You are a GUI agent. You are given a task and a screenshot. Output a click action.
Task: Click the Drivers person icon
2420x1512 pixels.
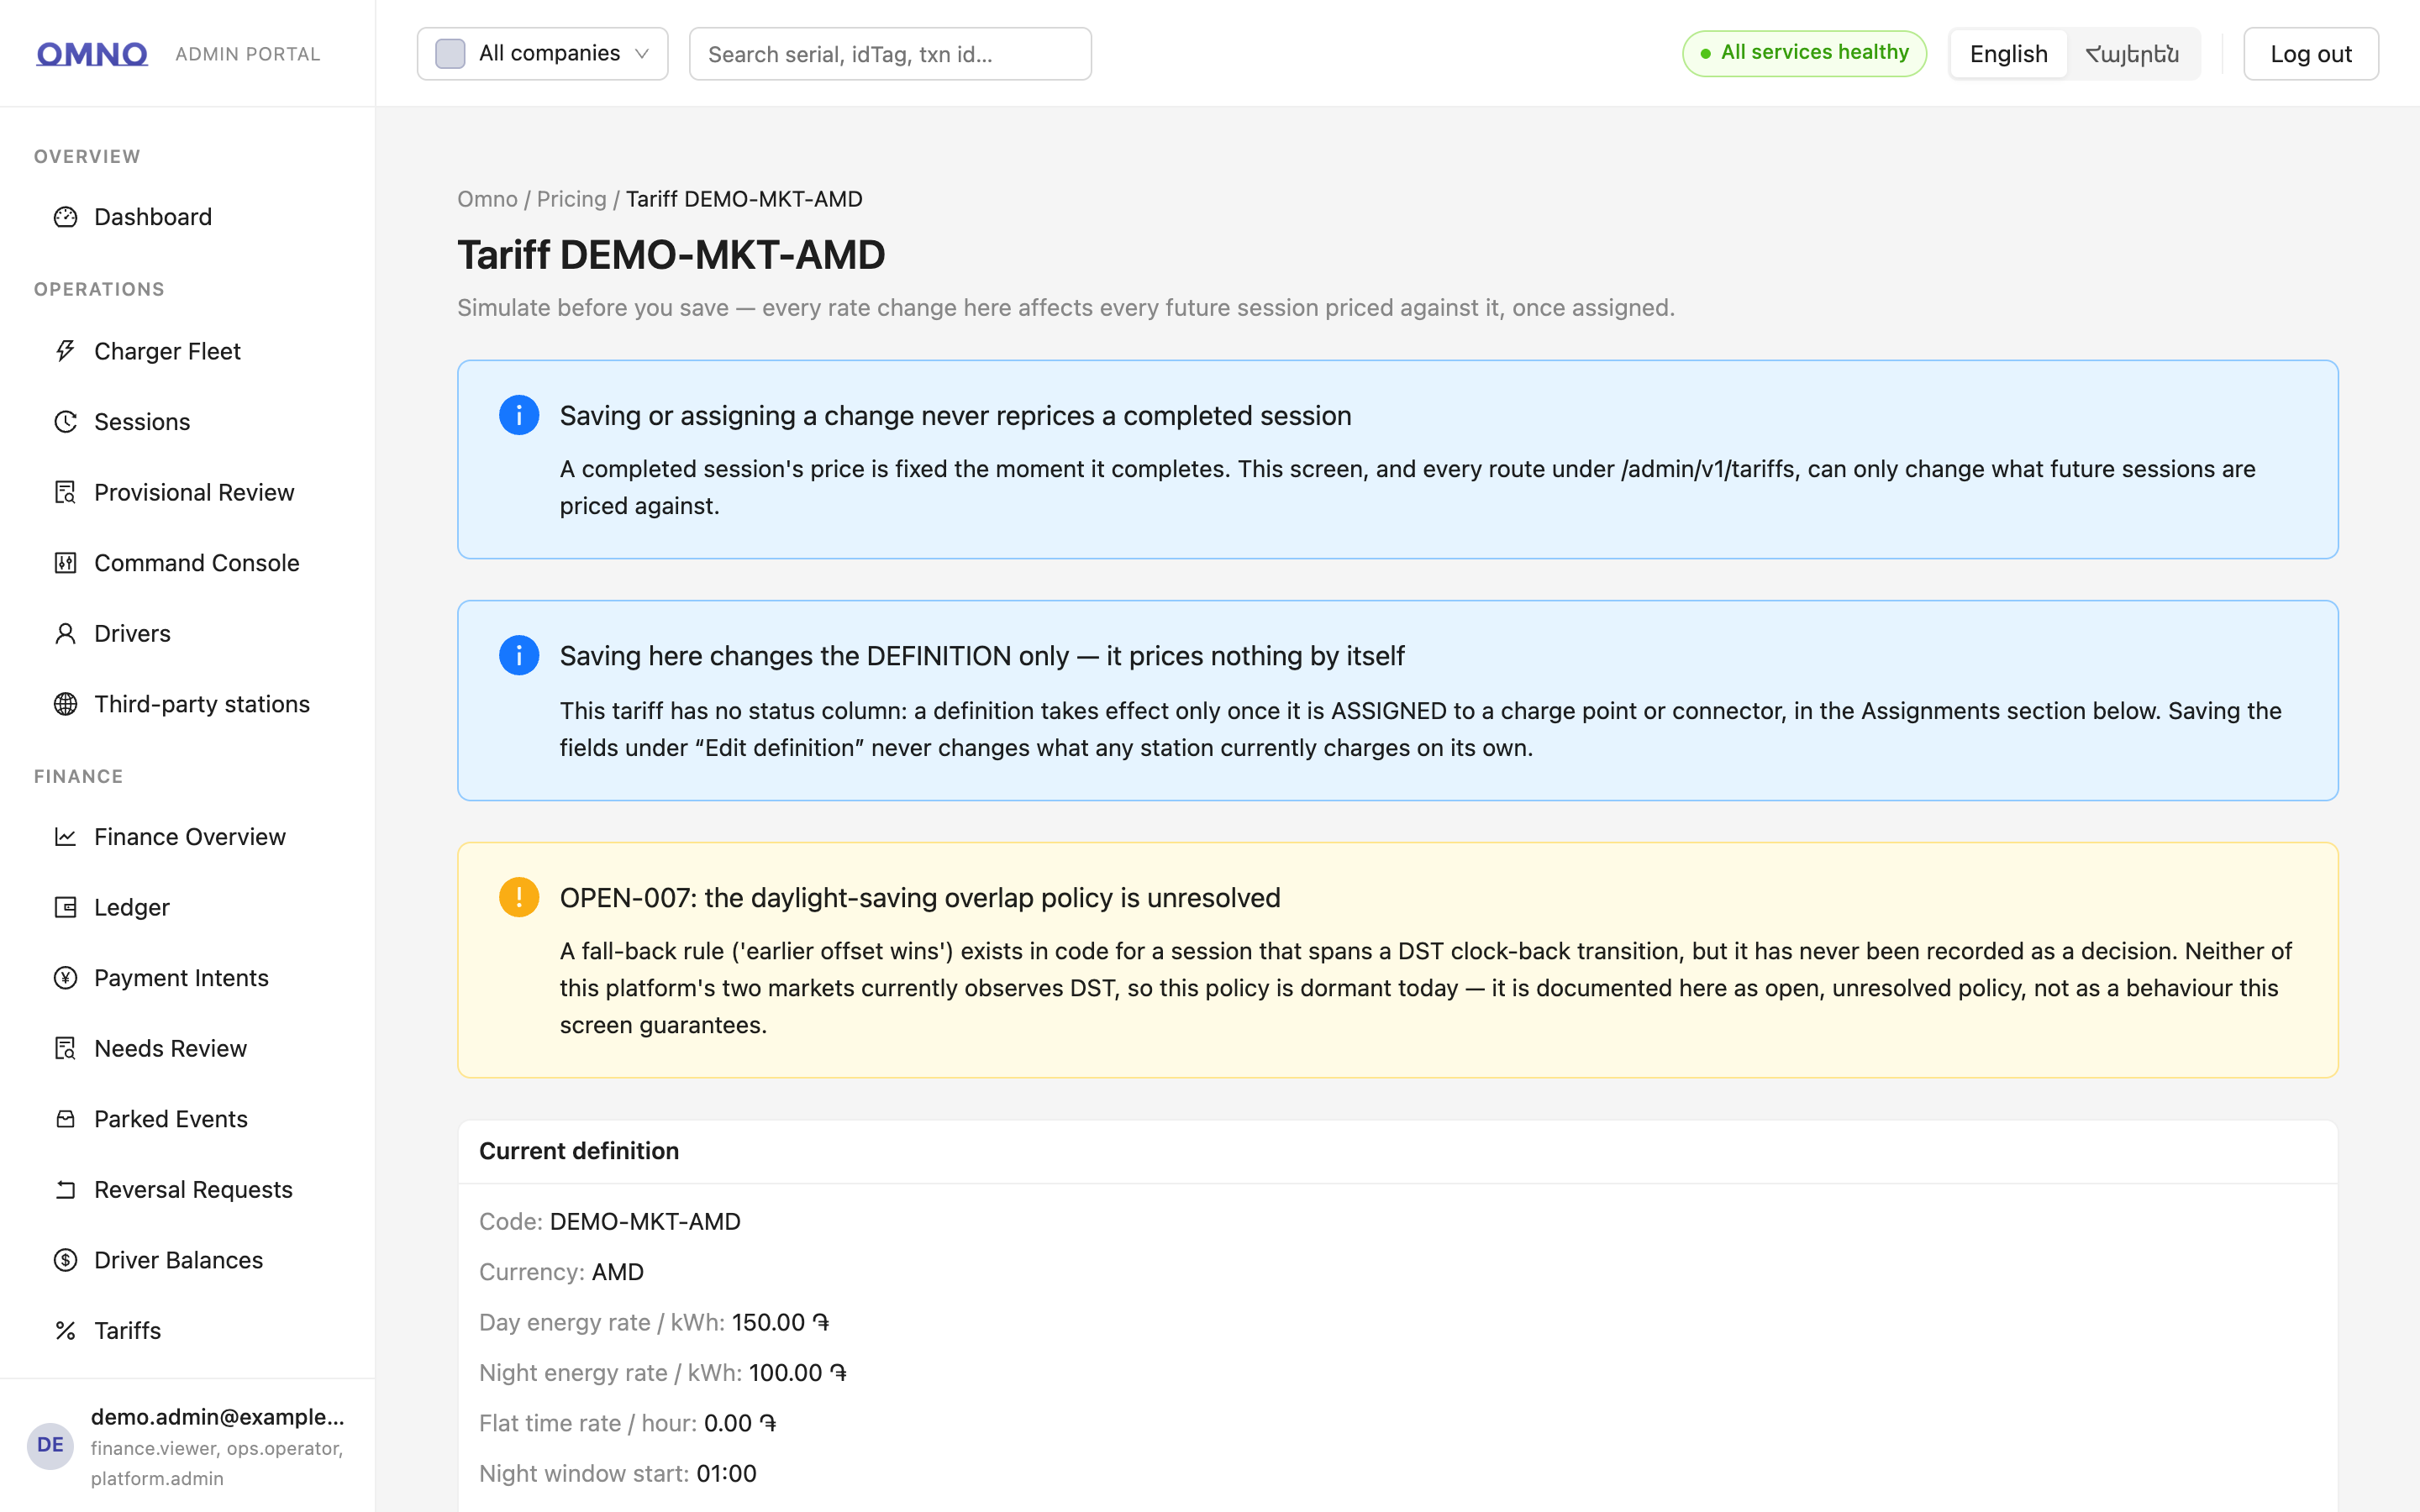click(x=66, y=633)
